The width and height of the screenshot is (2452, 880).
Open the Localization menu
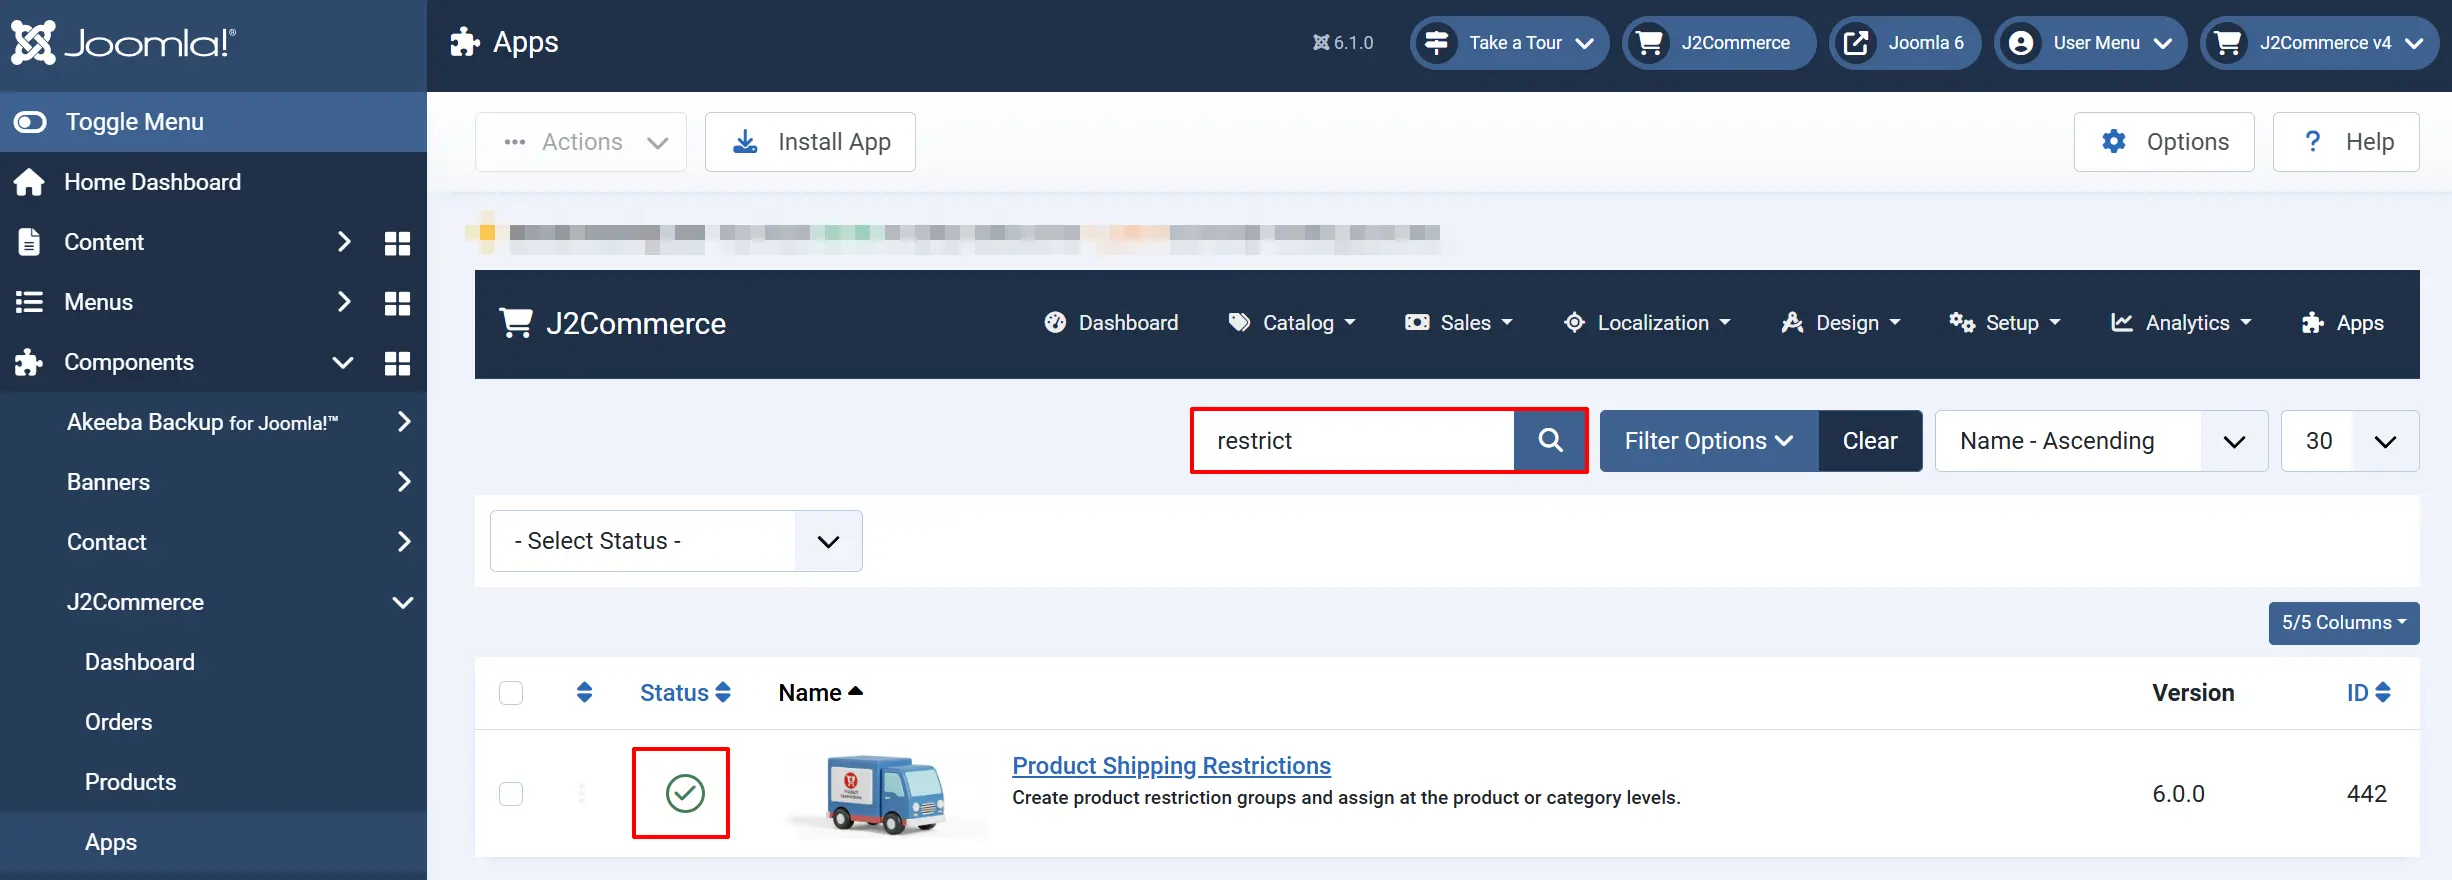(1647, 323)
